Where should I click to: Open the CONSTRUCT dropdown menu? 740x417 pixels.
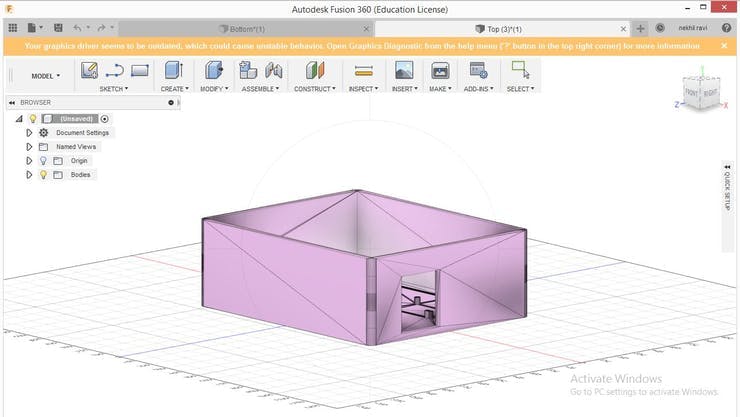pyautogui.click(x=315, y=89)
